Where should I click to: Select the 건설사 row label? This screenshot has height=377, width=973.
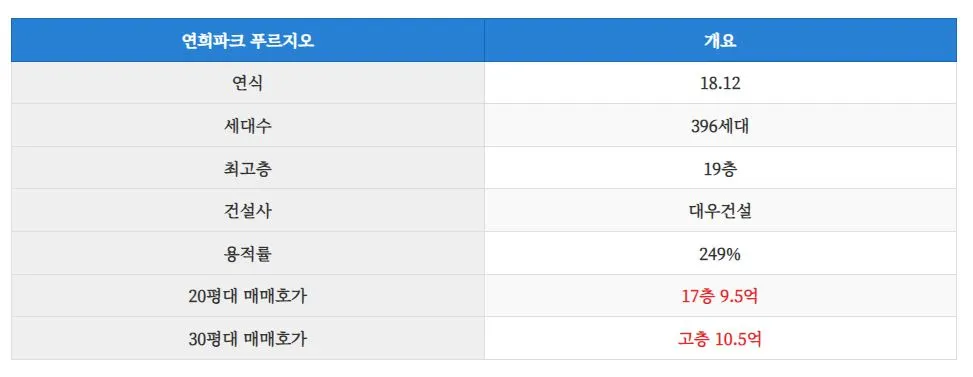(248, 211)
